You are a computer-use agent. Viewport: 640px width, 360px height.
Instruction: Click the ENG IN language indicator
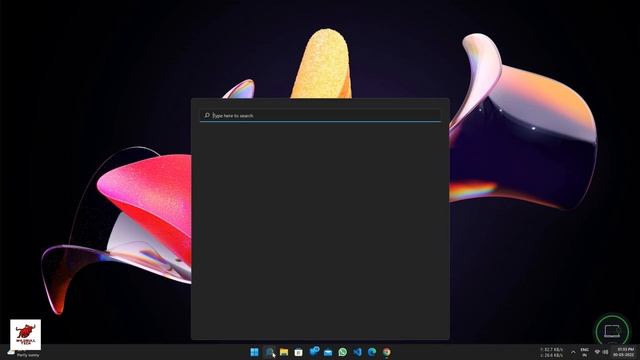pos(584,352)
